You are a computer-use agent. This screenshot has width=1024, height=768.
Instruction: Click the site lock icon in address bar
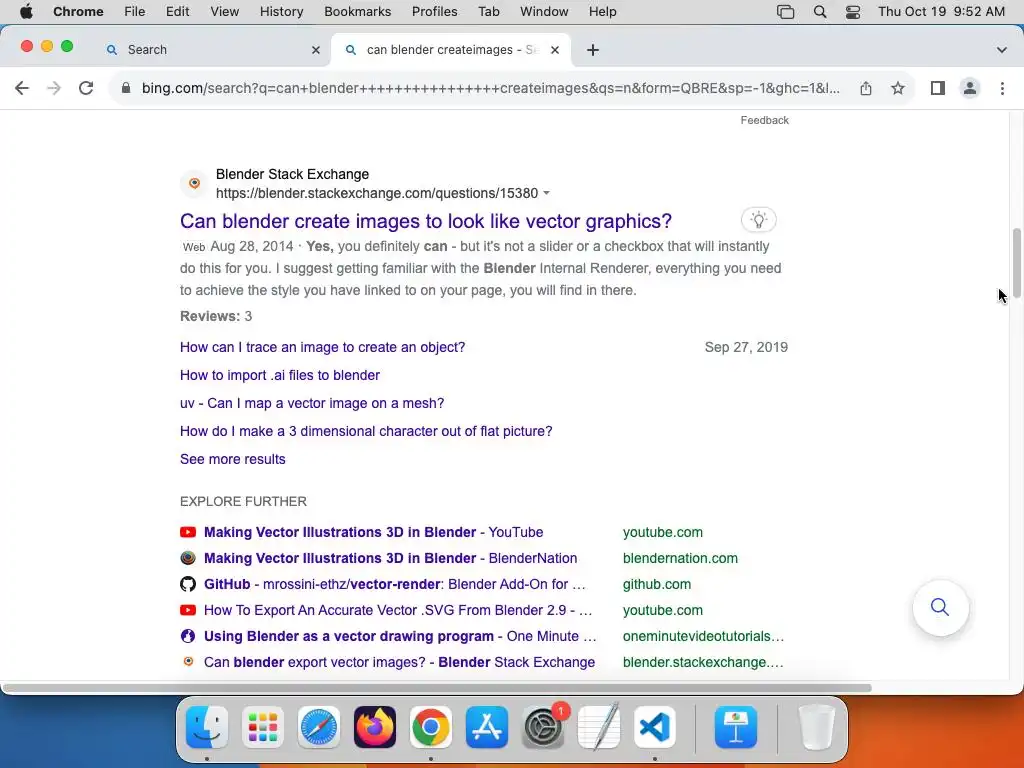(126, 88)
